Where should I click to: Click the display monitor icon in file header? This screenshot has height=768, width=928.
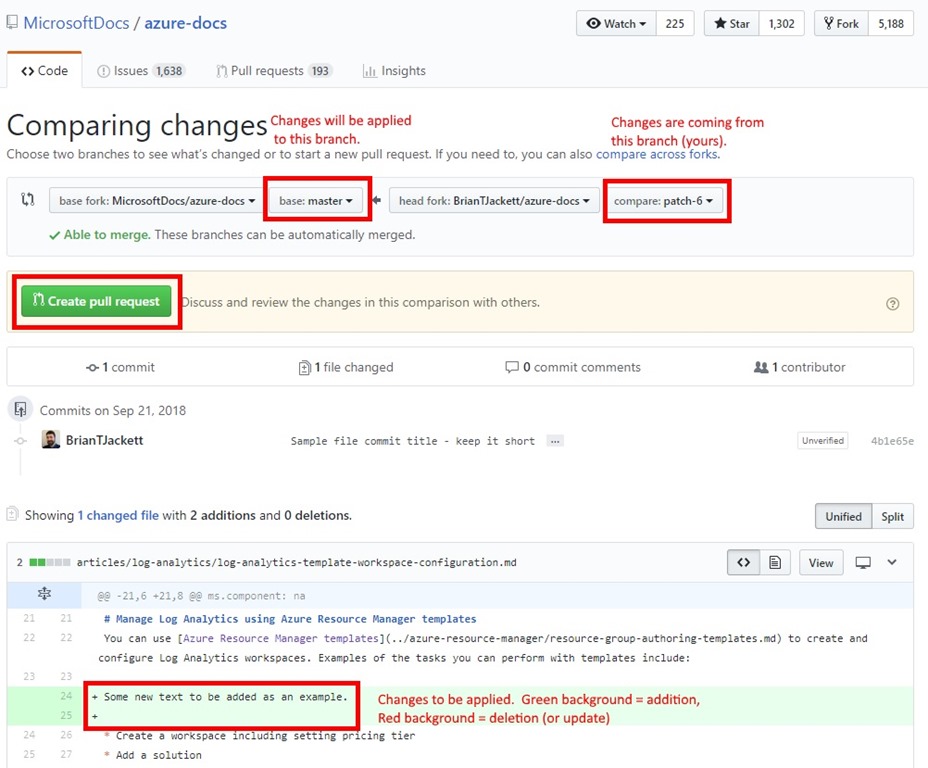(863, 563)
